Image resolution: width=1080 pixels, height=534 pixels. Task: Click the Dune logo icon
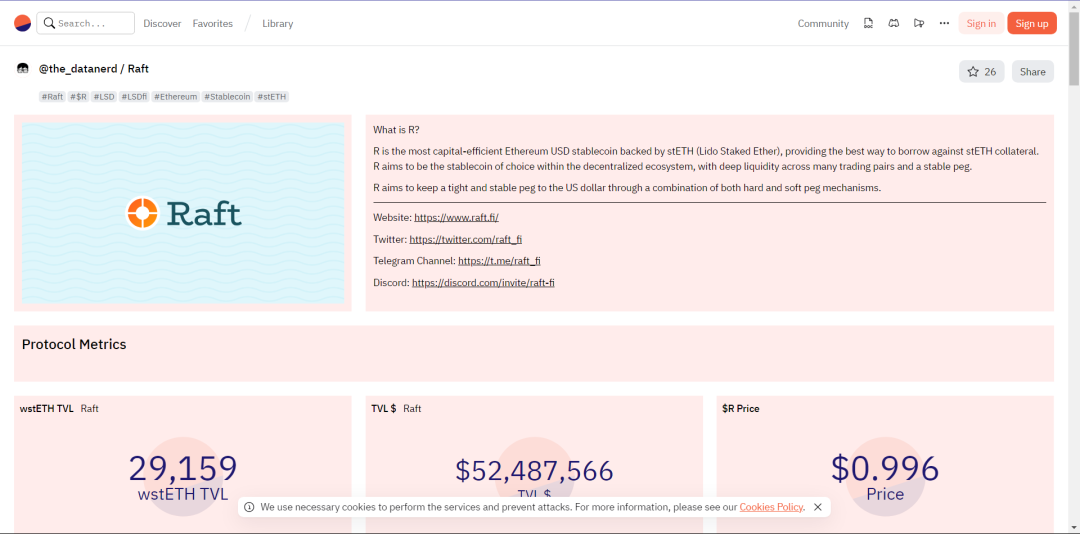point(23,23)
